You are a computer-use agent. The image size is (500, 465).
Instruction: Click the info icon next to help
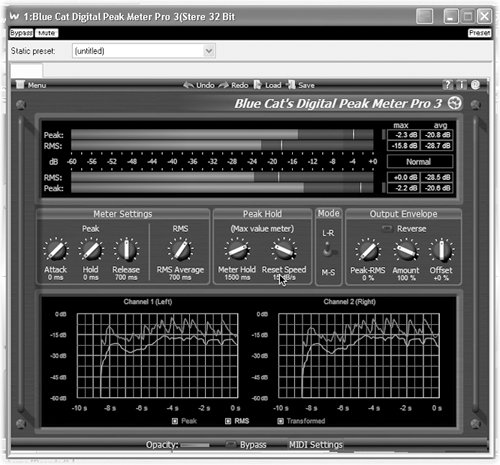coord(461,85)
